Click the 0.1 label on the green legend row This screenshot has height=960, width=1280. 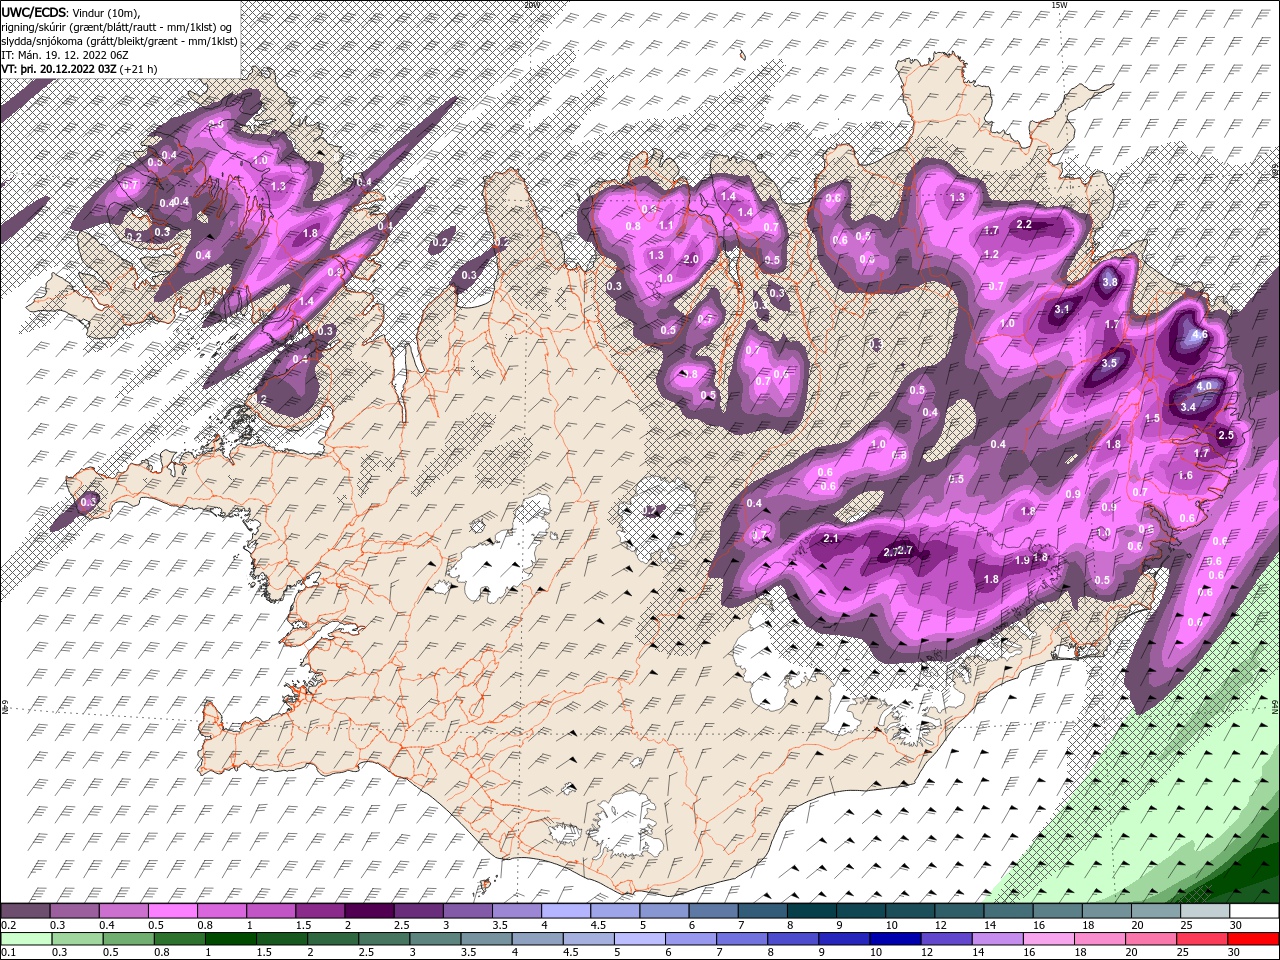(8, 953)
